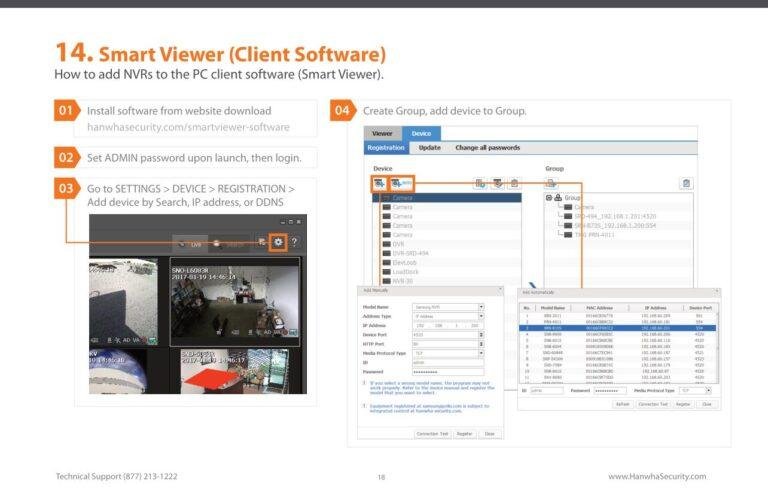Select the highlighted Camera row in Device list
The image size is (768, 497).
(447, 198)
